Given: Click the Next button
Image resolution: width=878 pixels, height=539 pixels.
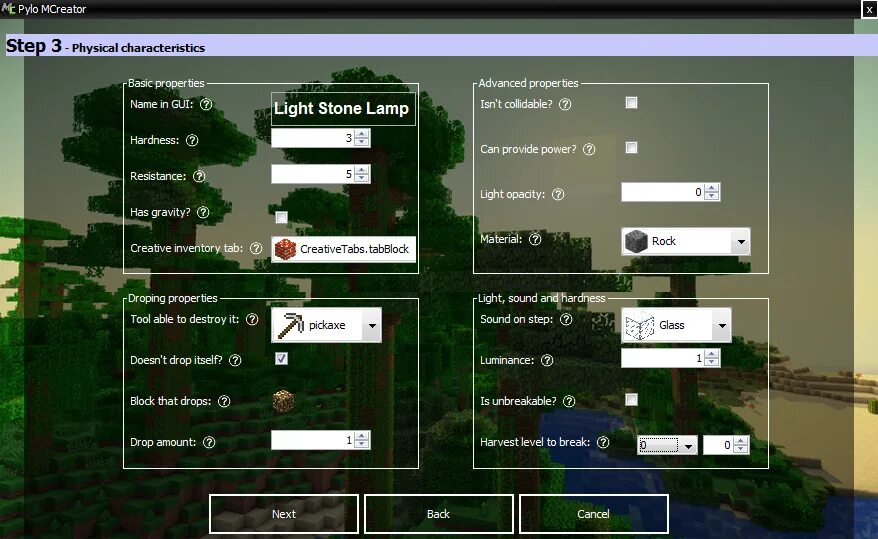Looking at the screenshot, I should click(x=284, y=514).
